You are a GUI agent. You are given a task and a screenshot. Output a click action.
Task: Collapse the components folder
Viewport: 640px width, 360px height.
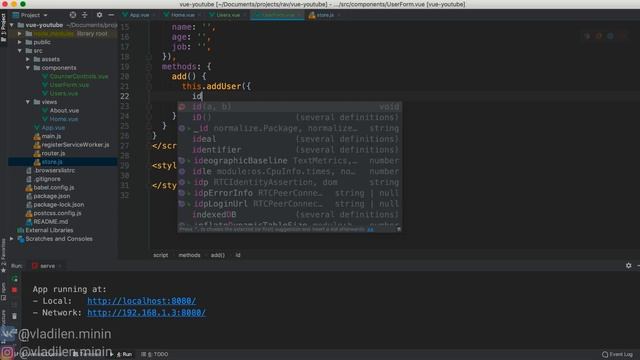point(28,68)
